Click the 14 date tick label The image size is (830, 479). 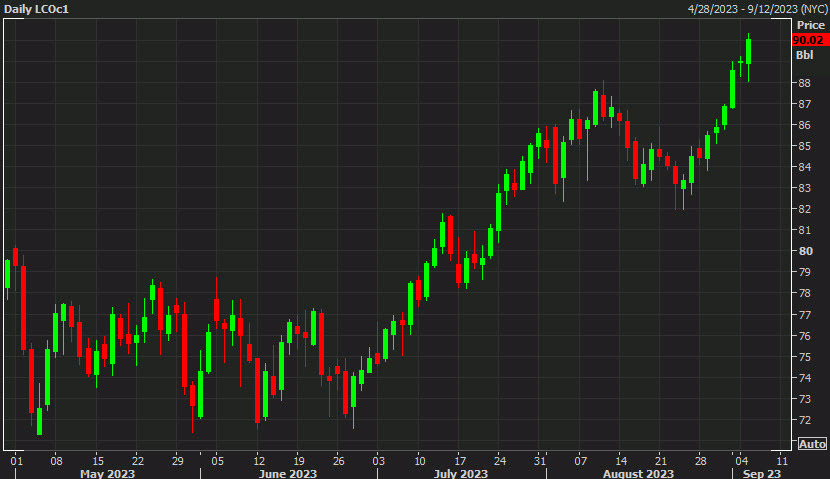click(x=621, y=461)
